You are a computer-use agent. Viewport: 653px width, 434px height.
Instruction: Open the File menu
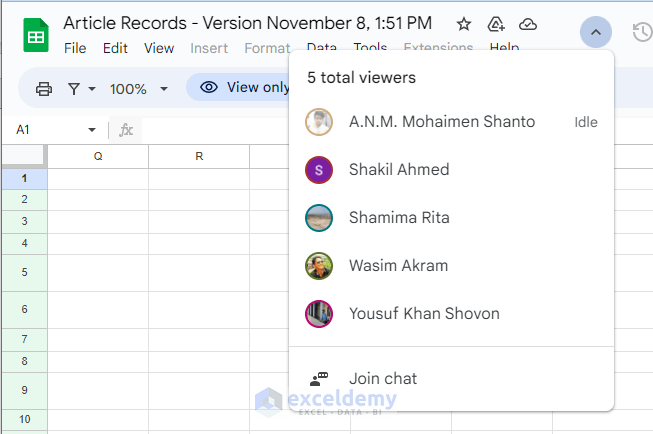[x=75, y=48]
